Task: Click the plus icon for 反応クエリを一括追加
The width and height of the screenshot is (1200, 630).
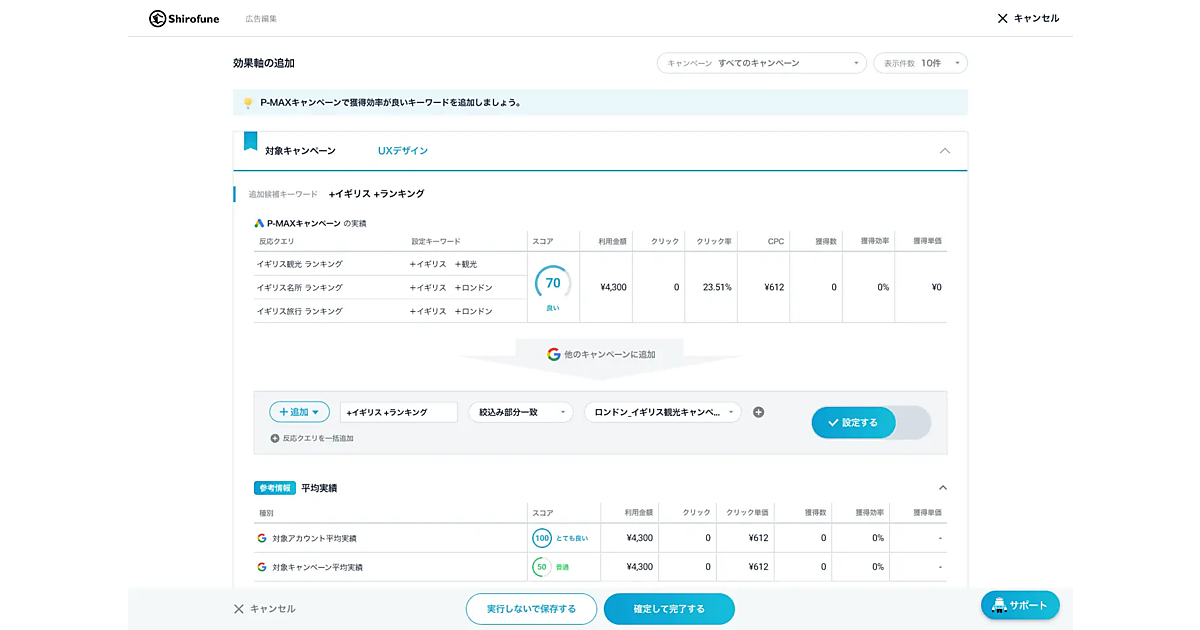Action: [x=275, y=438]
